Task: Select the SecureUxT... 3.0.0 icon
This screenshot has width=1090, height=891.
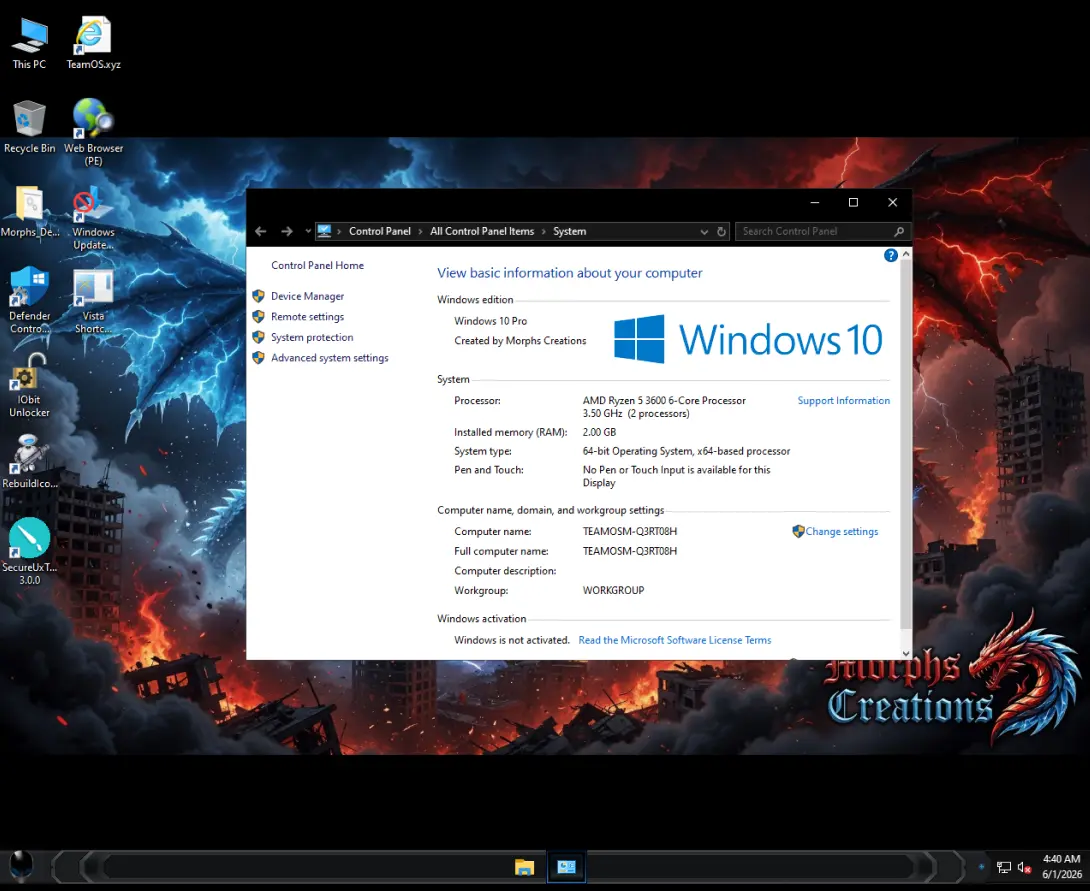Action: point(29,552)
